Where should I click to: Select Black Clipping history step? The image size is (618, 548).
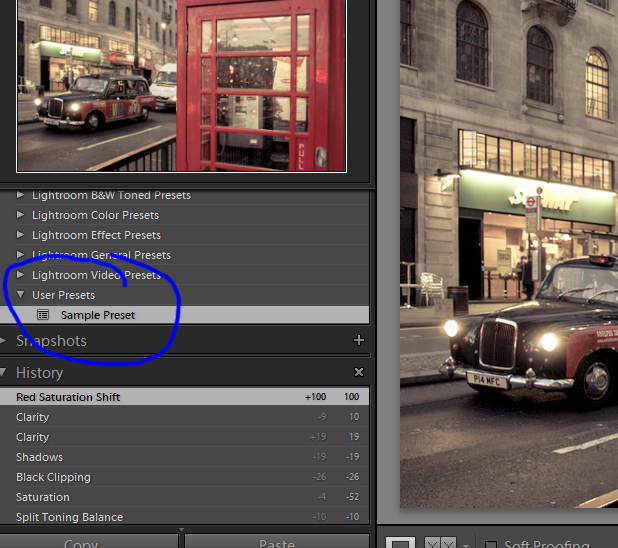point(53,477)
